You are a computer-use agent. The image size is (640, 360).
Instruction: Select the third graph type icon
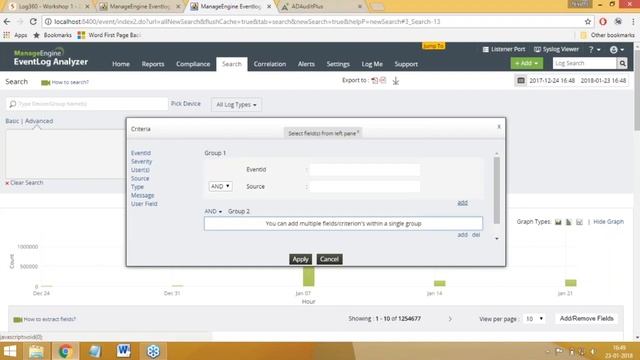click(579, 222)
